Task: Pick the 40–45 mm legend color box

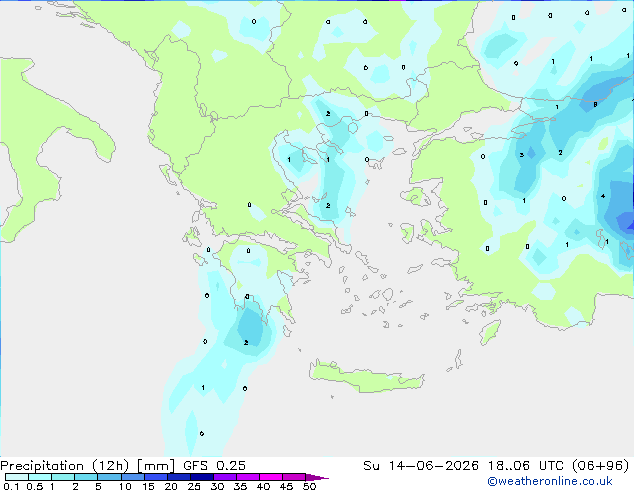Action: click(x=271, y=477)
